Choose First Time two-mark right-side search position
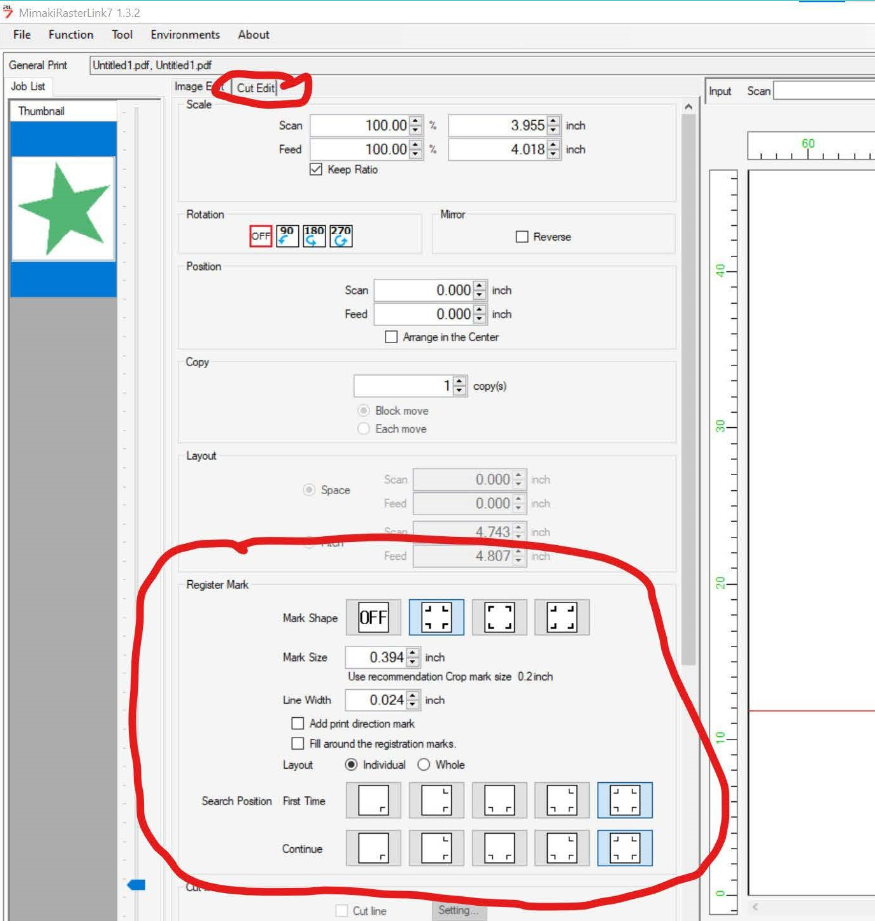This screenshot has width=875, height=921. click(x=436, y=800)
